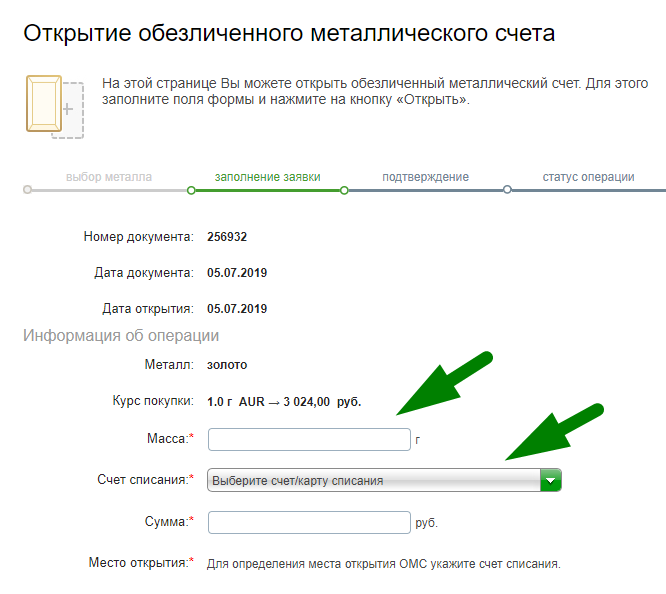Open the Счет списания dropdown list

click(384, 481)
